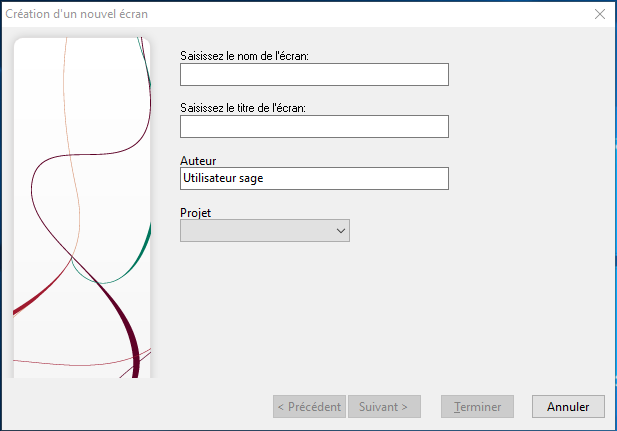Click the Terminer button

pos(477,407)
